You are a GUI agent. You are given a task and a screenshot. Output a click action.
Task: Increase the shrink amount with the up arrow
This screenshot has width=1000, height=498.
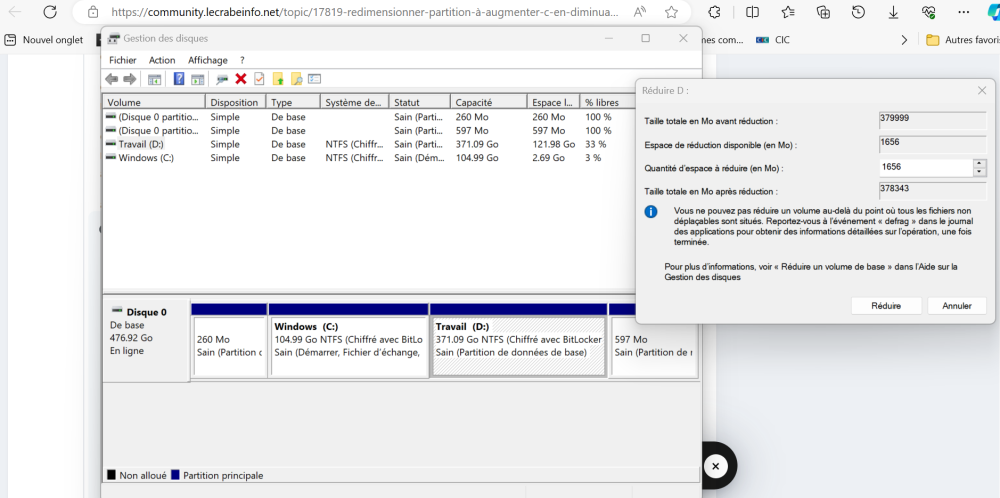[x=979, y=164]
